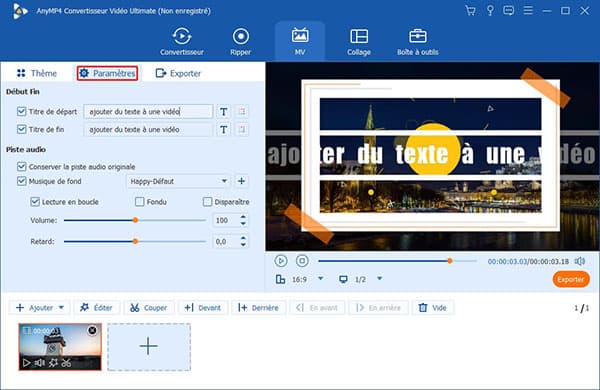Click the orange Exporter button
The height and width of the screenshot is (390, 600).
(571, 279)
